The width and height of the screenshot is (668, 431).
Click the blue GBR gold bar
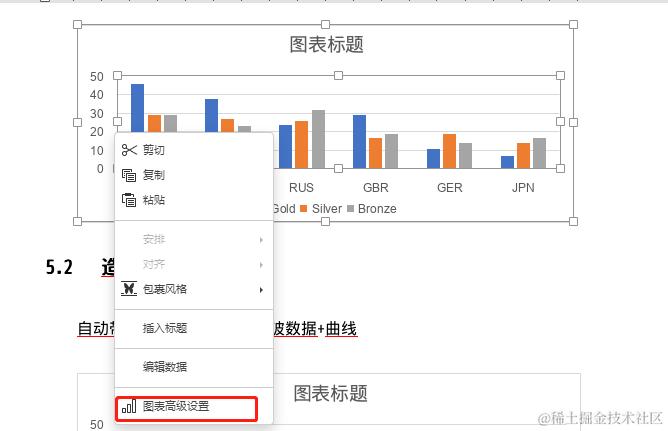point(360,142)
